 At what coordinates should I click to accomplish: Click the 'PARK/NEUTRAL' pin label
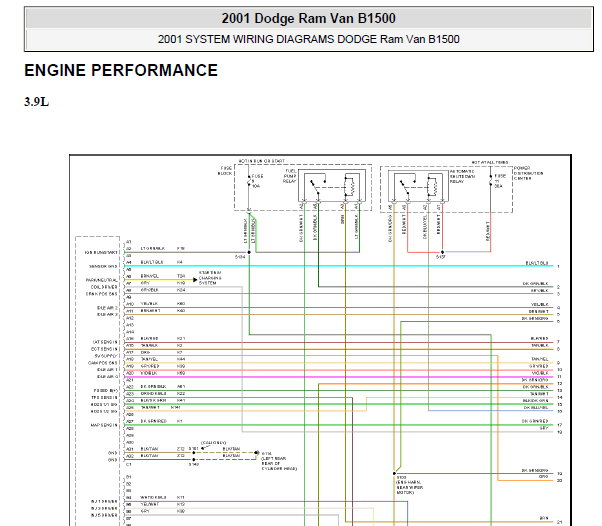click(101, 280)
